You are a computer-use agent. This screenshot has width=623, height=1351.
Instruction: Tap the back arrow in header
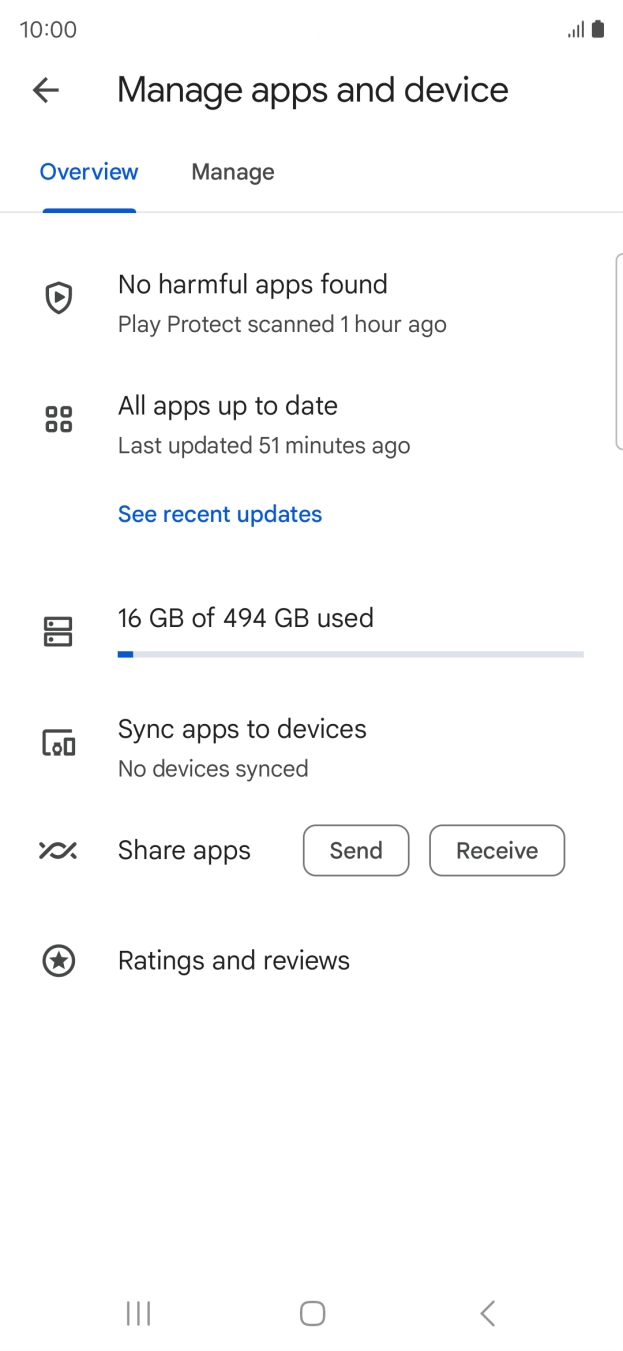click(x=46, y=90)
